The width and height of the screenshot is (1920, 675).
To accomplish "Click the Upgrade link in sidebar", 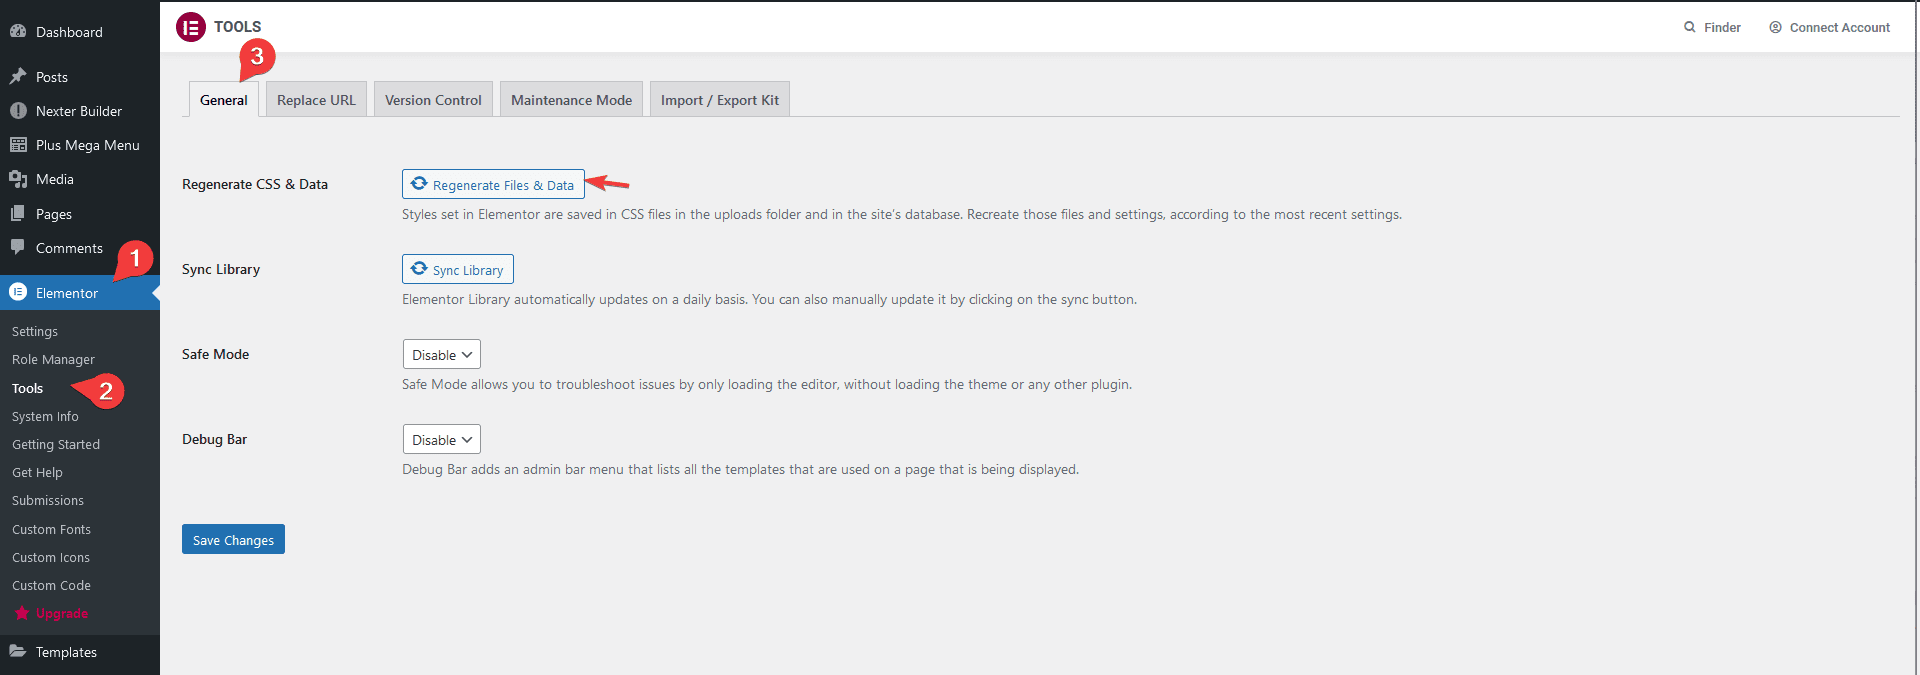I will [x=62, y=613].
